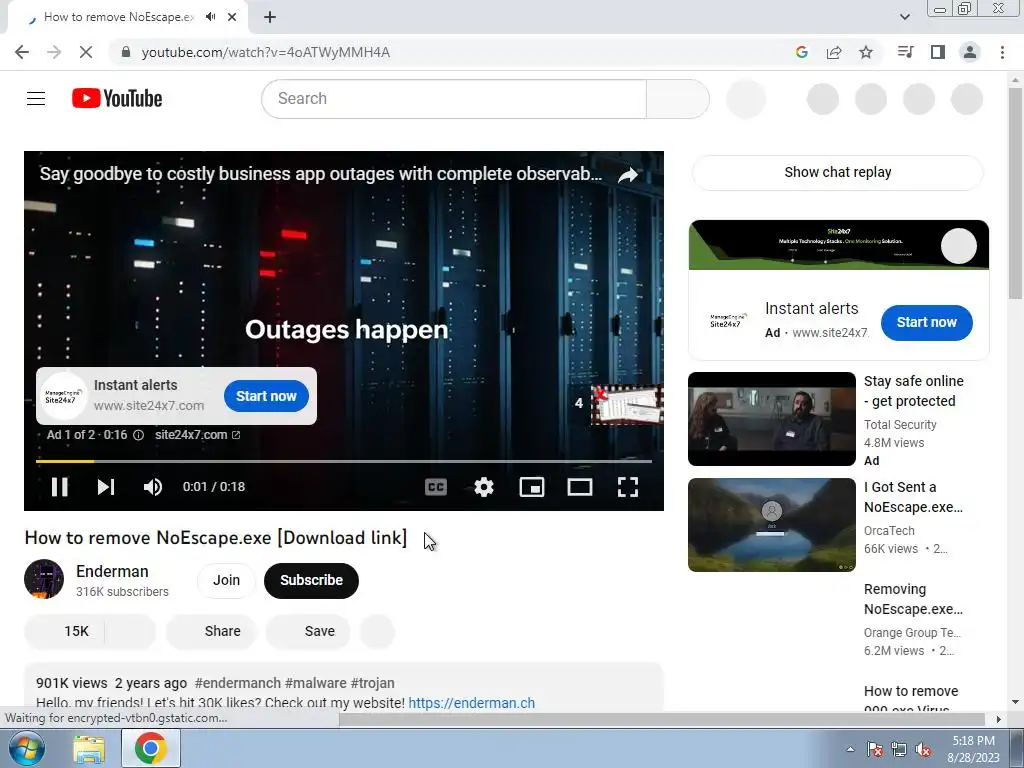Click Chrome taskbar icon
This screenshot has width=1024, height=768.
pos(150,749)
